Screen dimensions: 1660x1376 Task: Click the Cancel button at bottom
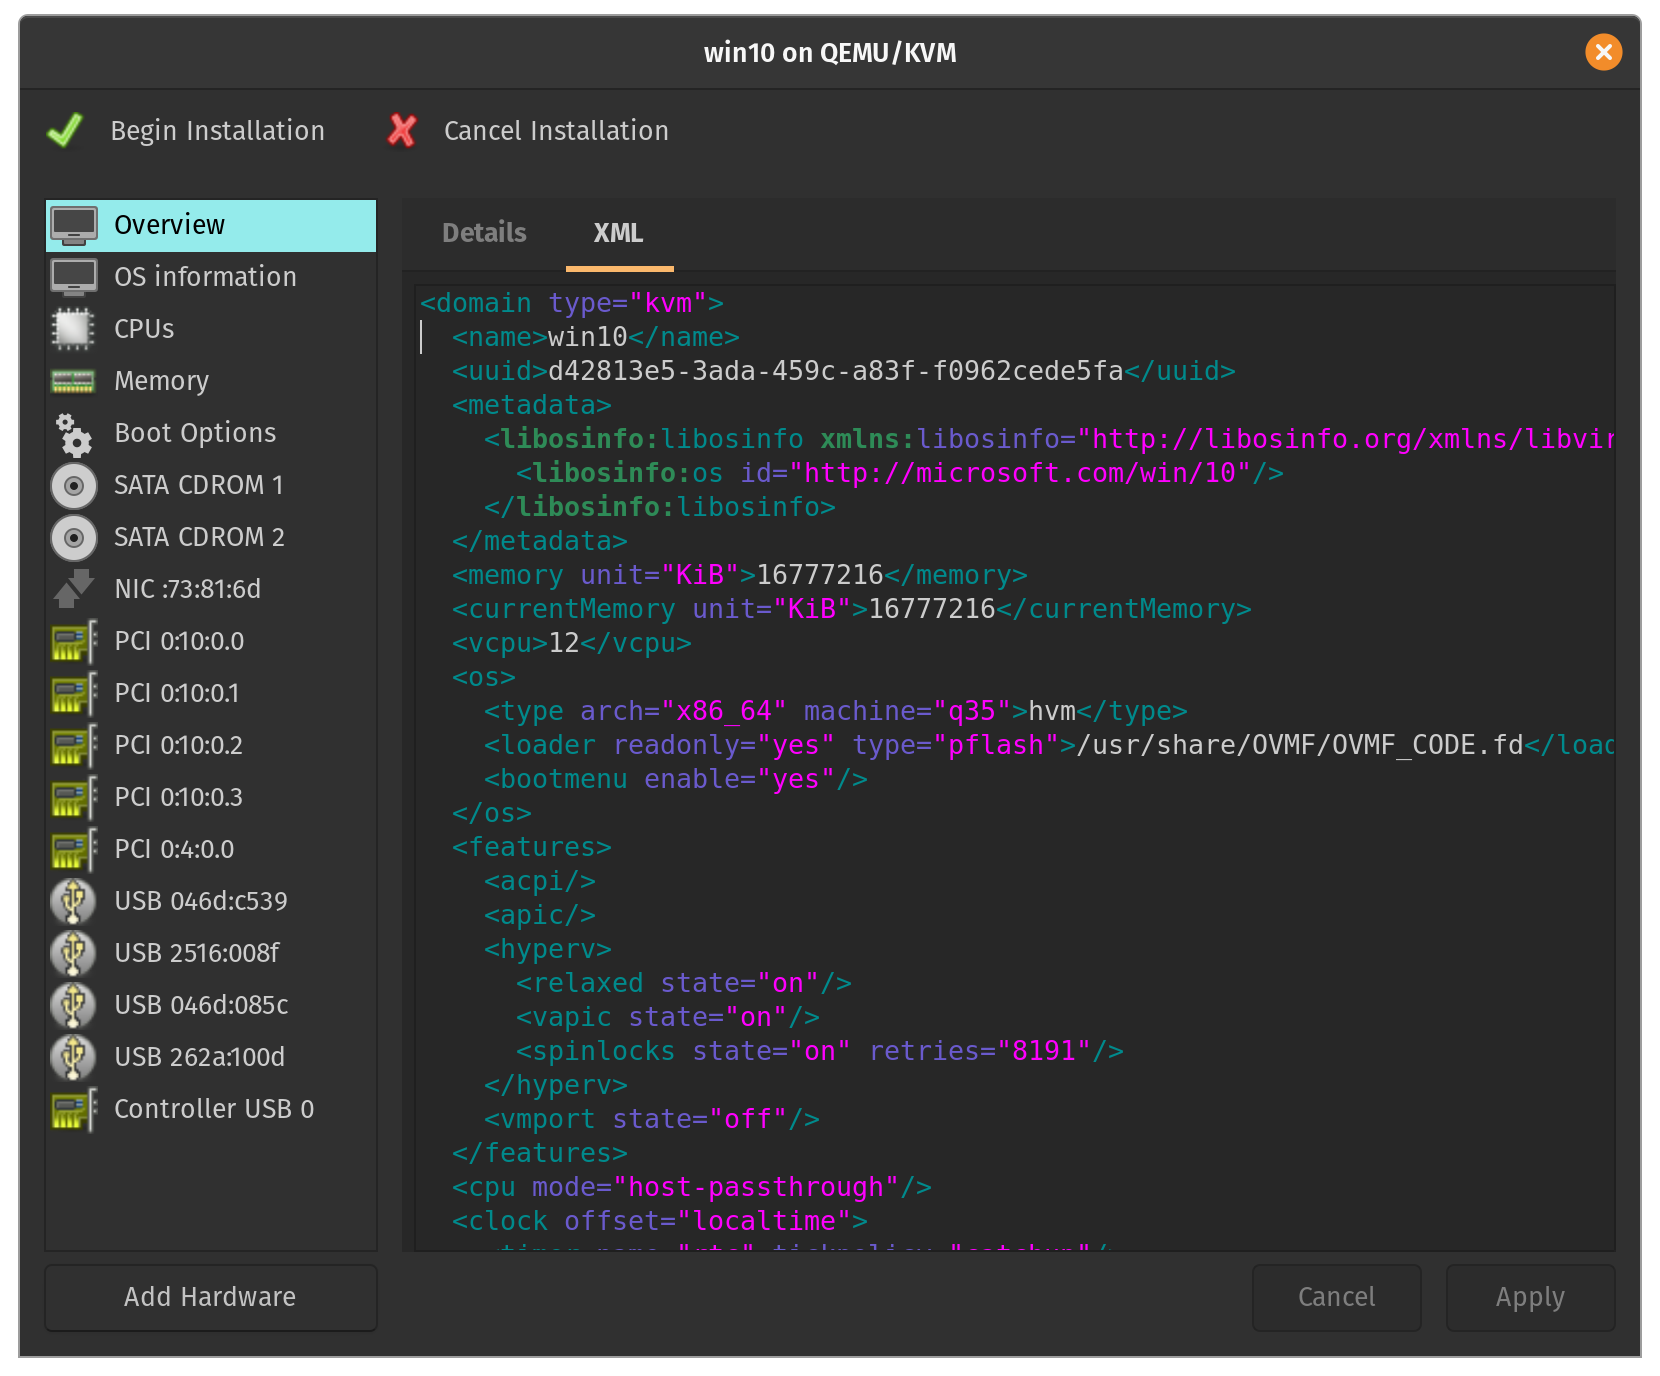(1336, 1297)
